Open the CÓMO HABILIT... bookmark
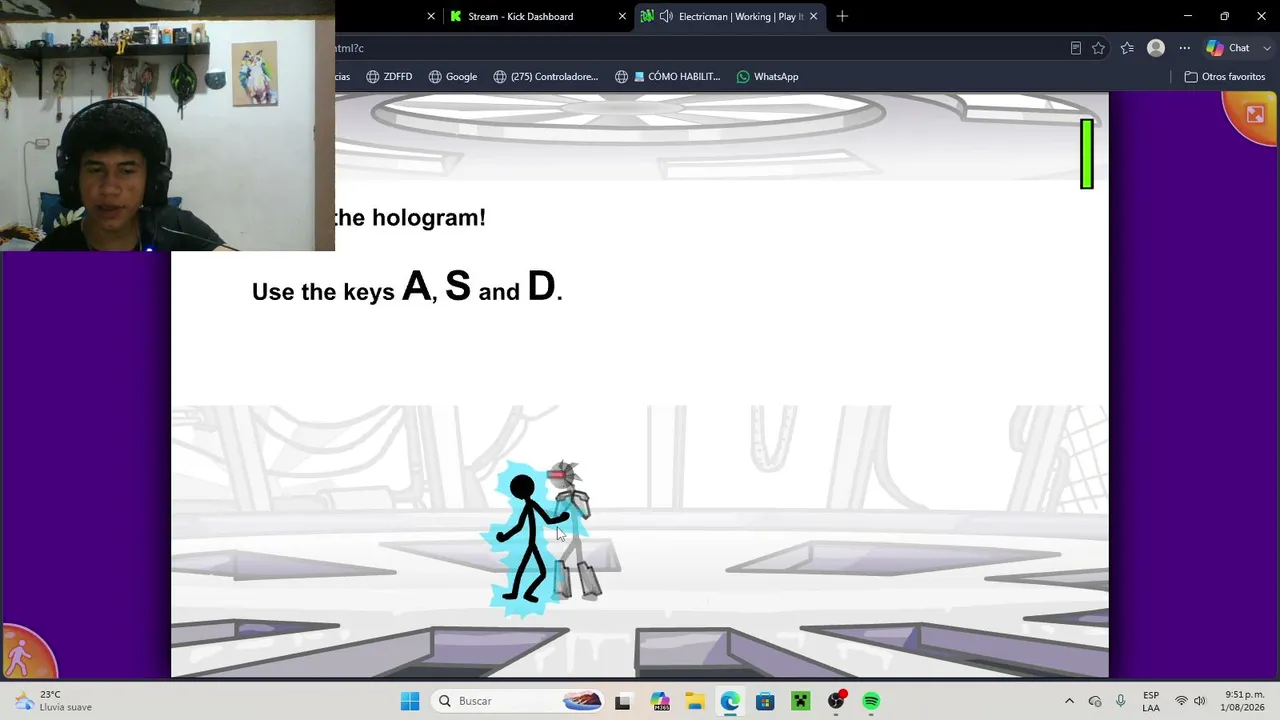The width and height of the screenshot is (1280, 720). click(x=667, y=77)
